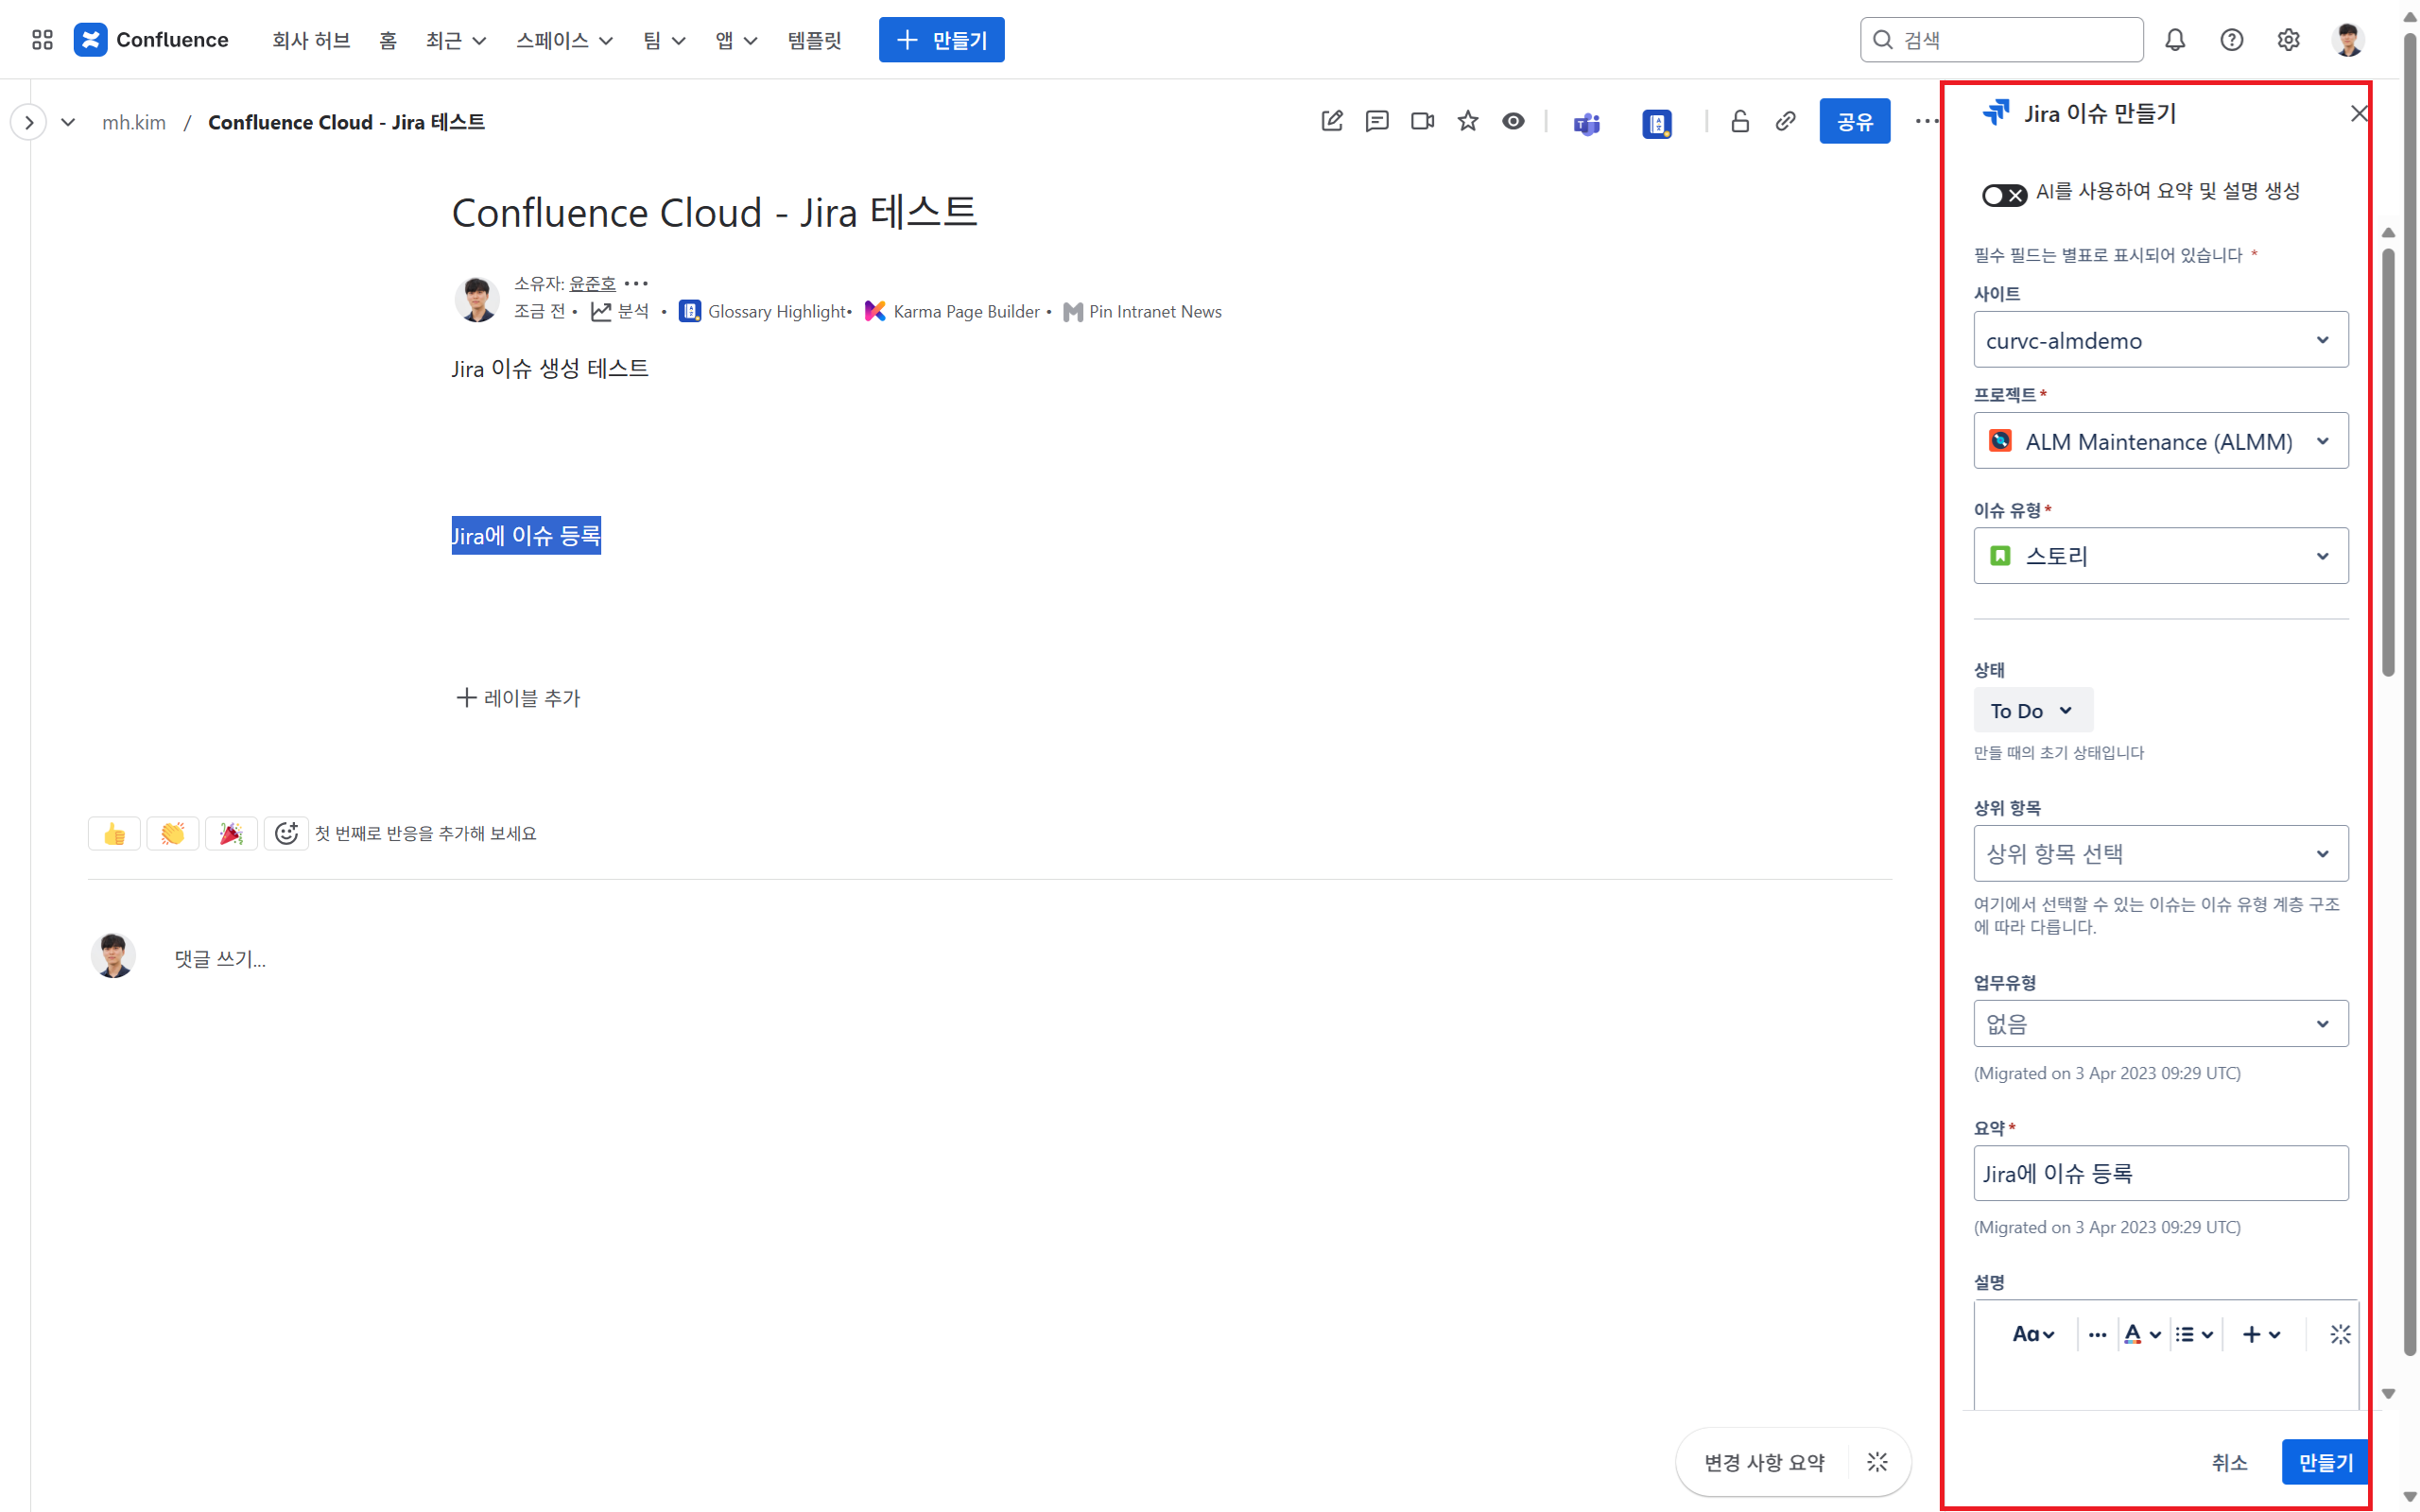The image size is (2420, 1512).
Task: Open the To Do status dropdown
Action: [2032, 710]
